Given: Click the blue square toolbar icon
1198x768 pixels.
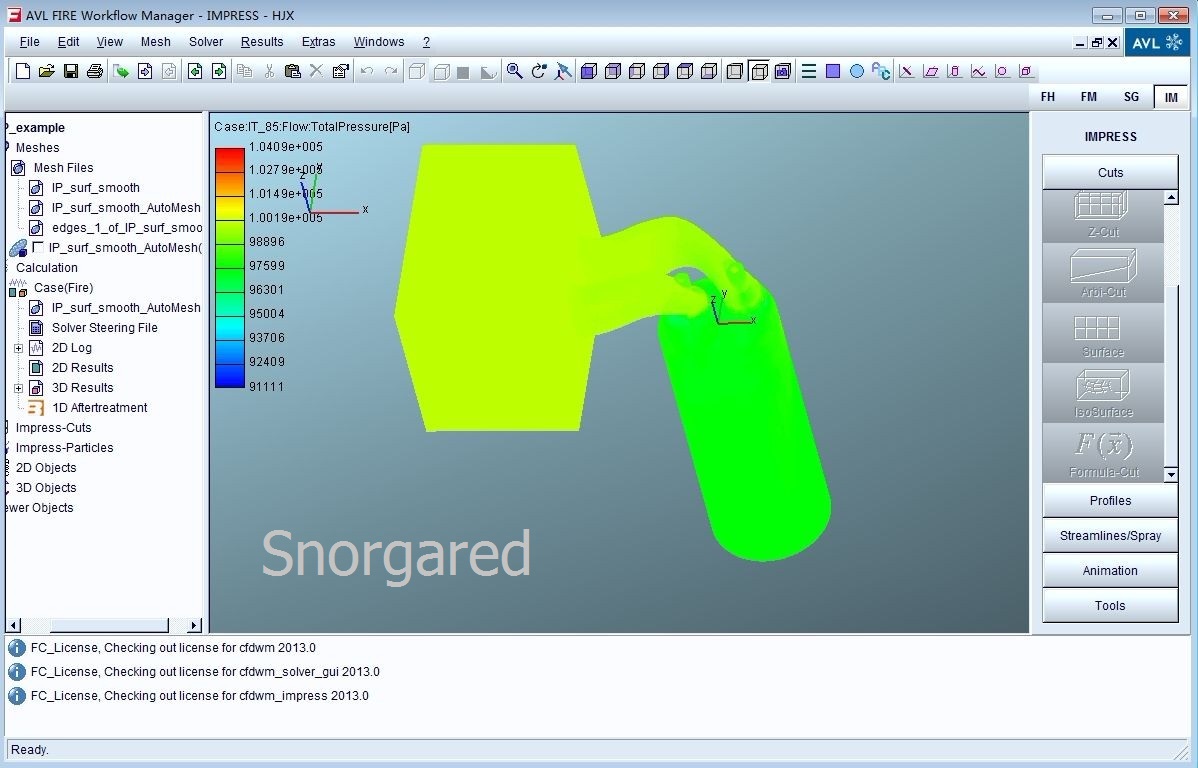Looking at the screenshot, I should point(834,71).
